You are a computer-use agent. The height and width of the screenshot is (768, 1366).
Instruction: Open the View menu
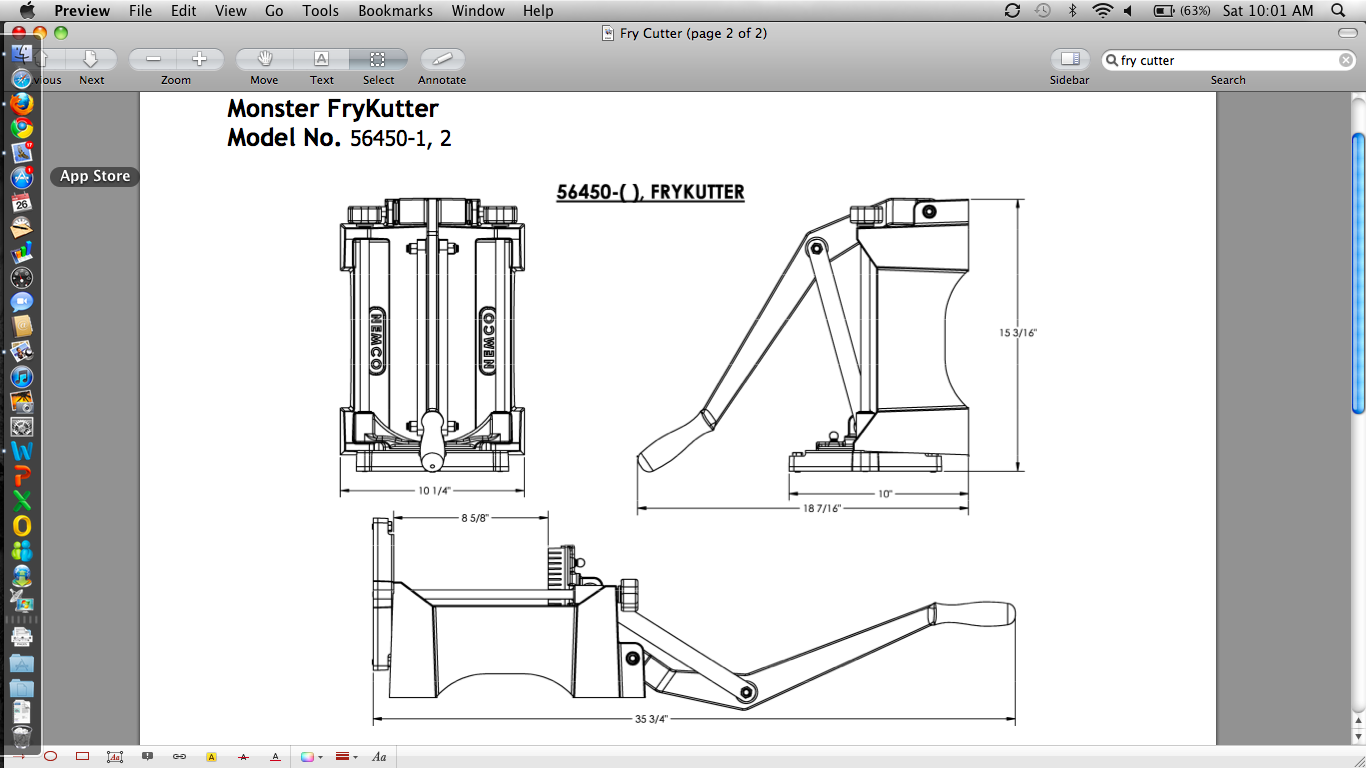[x=231, y=11]
